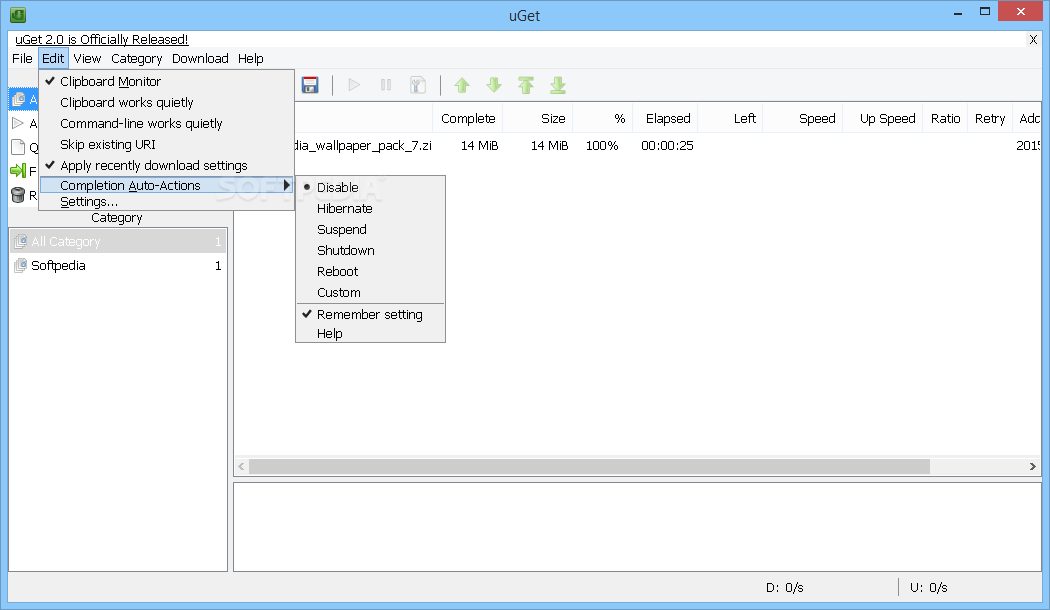Click the Softpedia category icon
The height and width of the screenshot is (610, 1050).
coord(20,266)
